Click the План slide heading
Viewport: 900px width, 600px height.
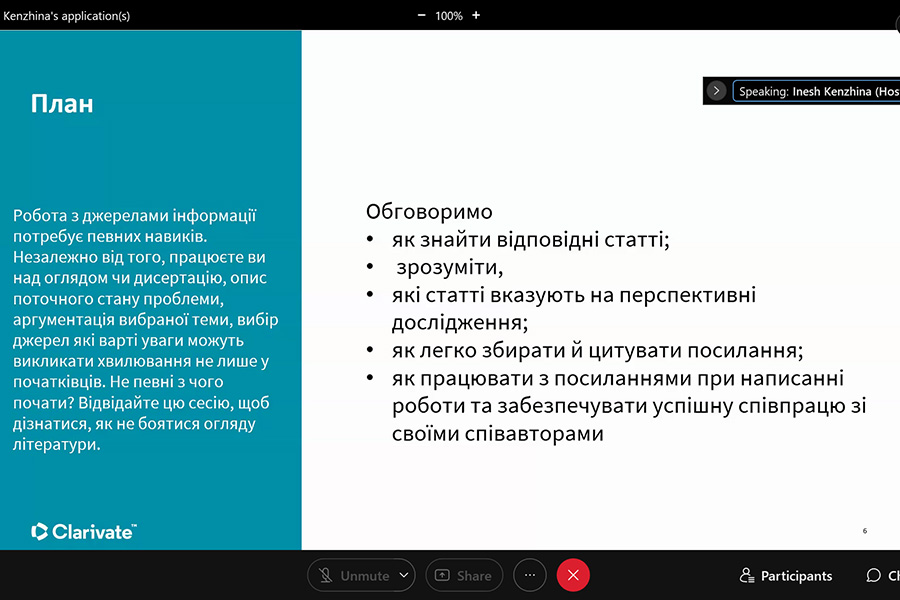click(x=62, y=104)
